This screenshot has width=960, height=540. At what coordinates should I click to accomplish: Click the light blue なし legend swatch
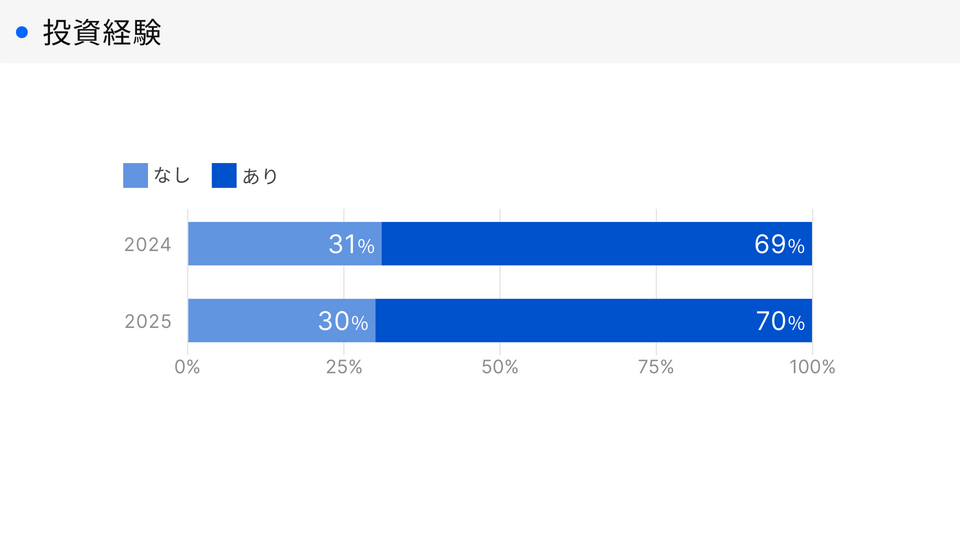[135, 176]
